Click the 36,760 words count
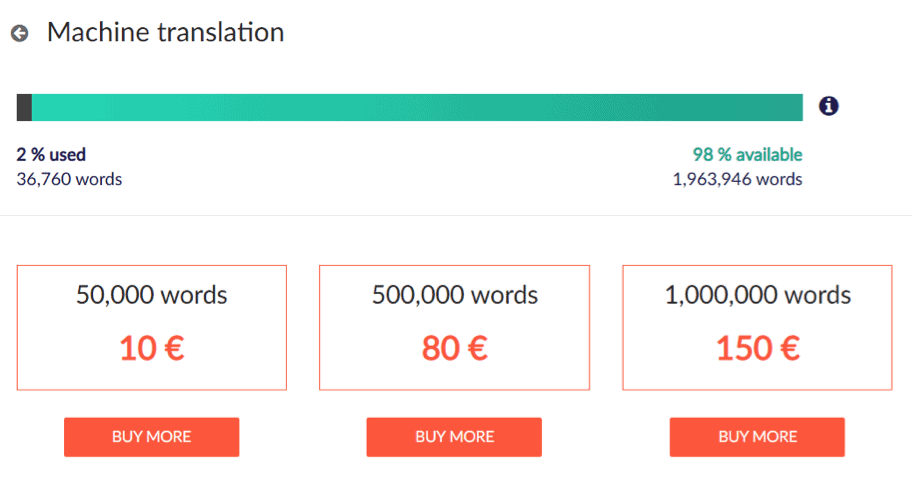This screenshot has width=913, height=487. click(69, 179)
